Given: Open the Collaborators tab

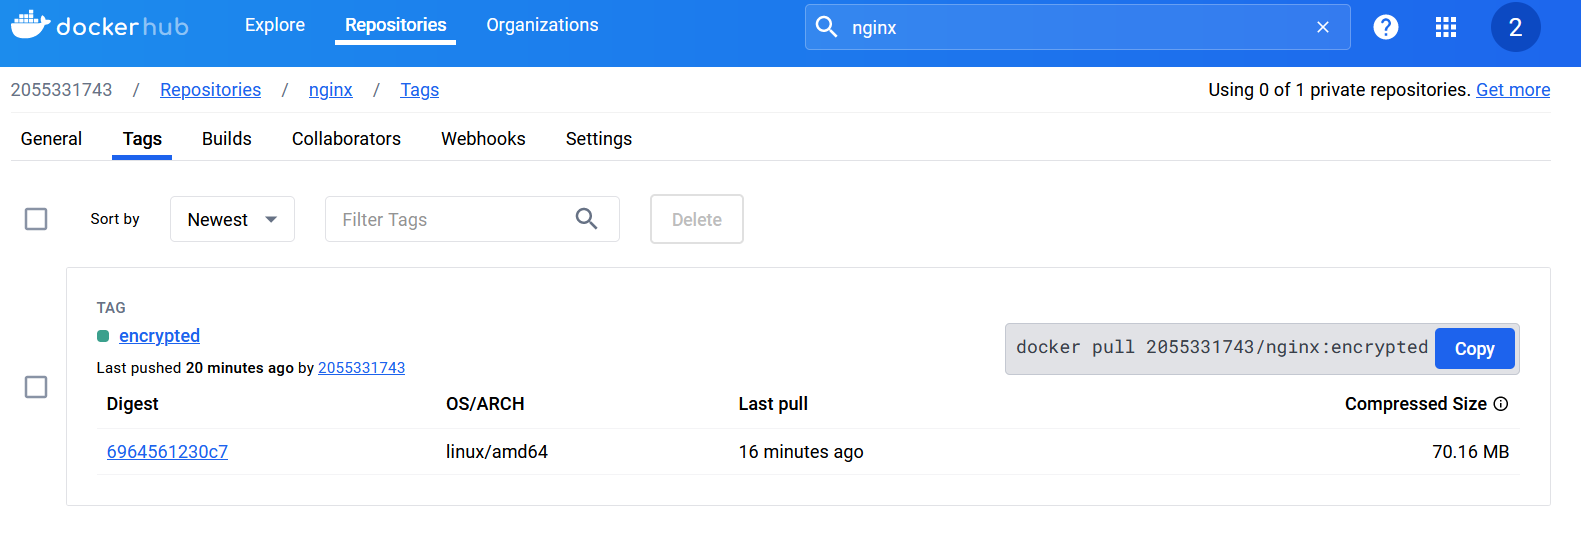Looking at the screenshot, I should (x=346, y=139).
